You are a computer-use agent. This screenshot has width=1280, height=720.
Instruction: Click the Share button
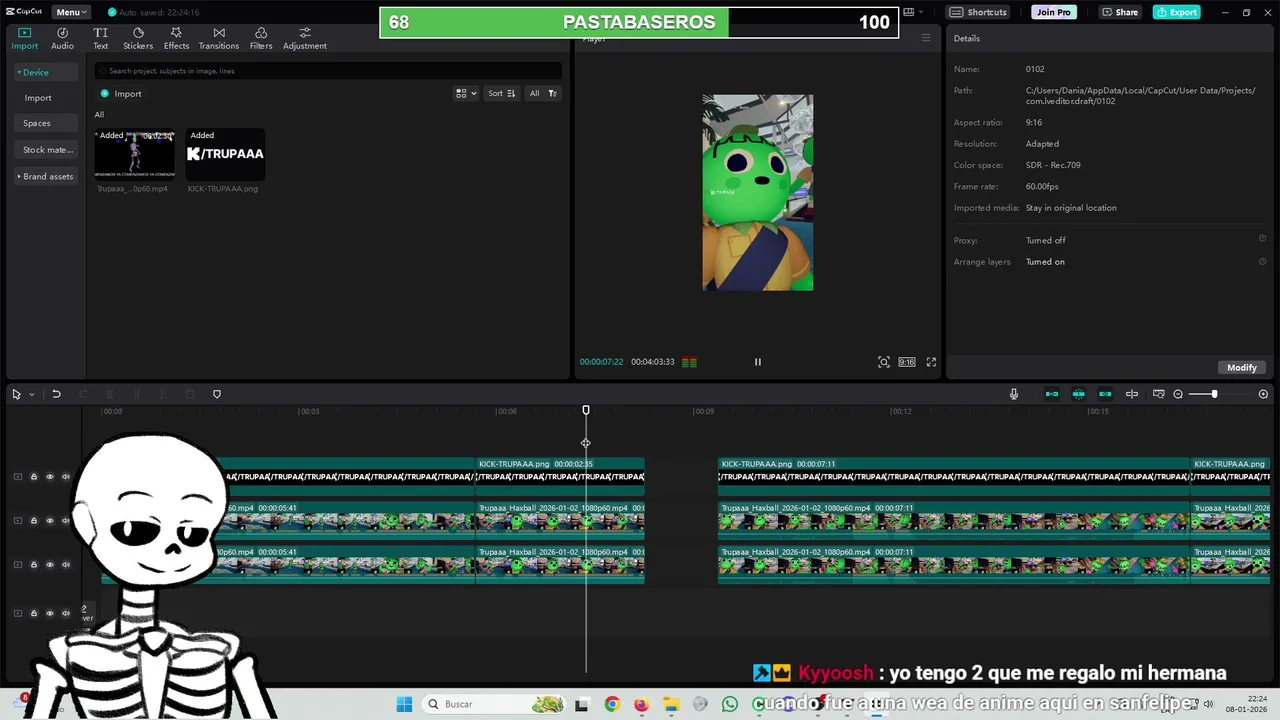[x=1119, y=12]
